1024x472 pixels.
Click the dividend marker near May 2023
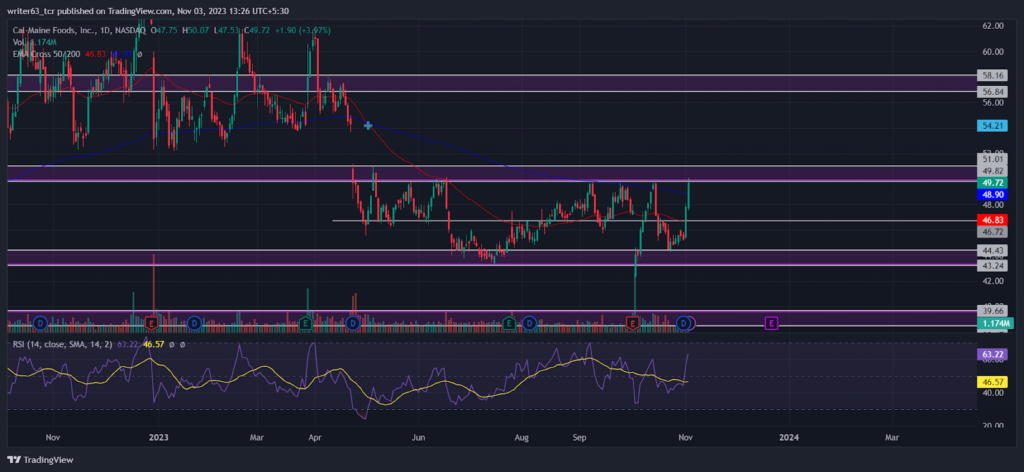click(x=353, y=323)
